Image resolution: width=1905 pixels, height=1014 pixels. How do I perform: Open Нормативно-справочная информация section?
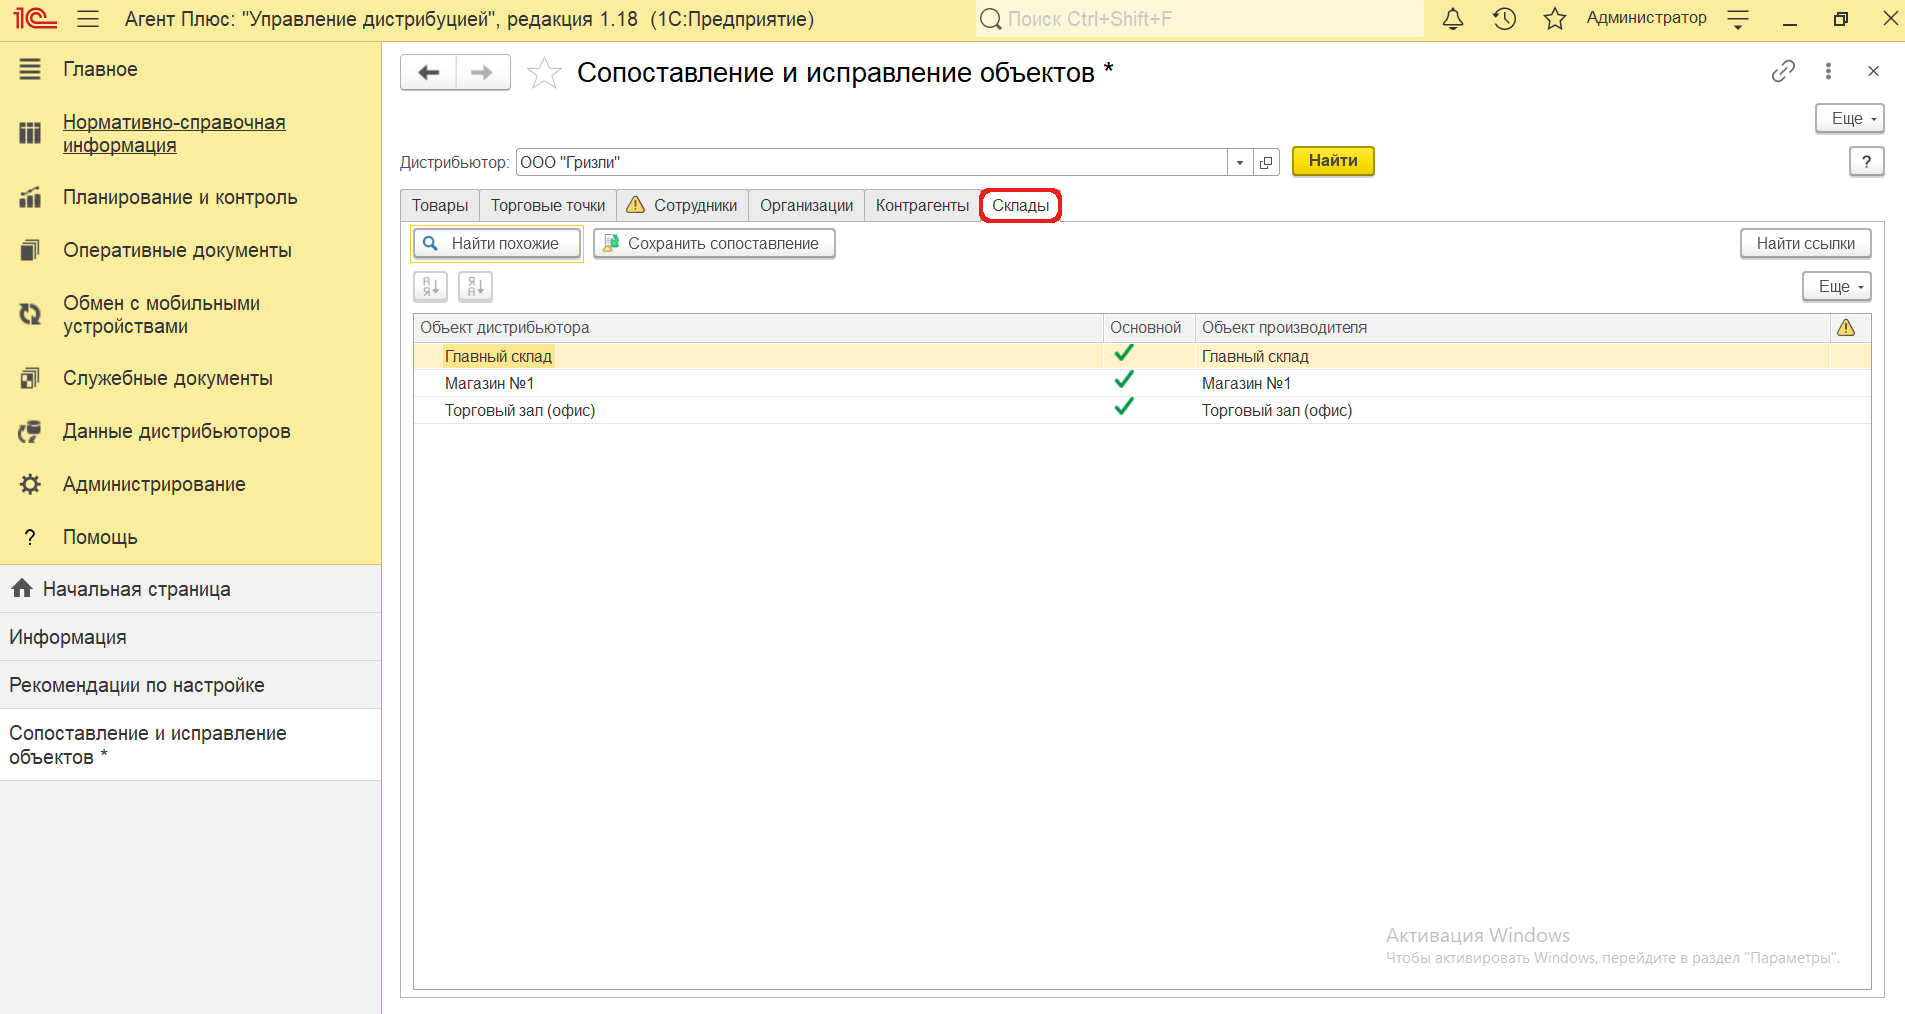174,133
